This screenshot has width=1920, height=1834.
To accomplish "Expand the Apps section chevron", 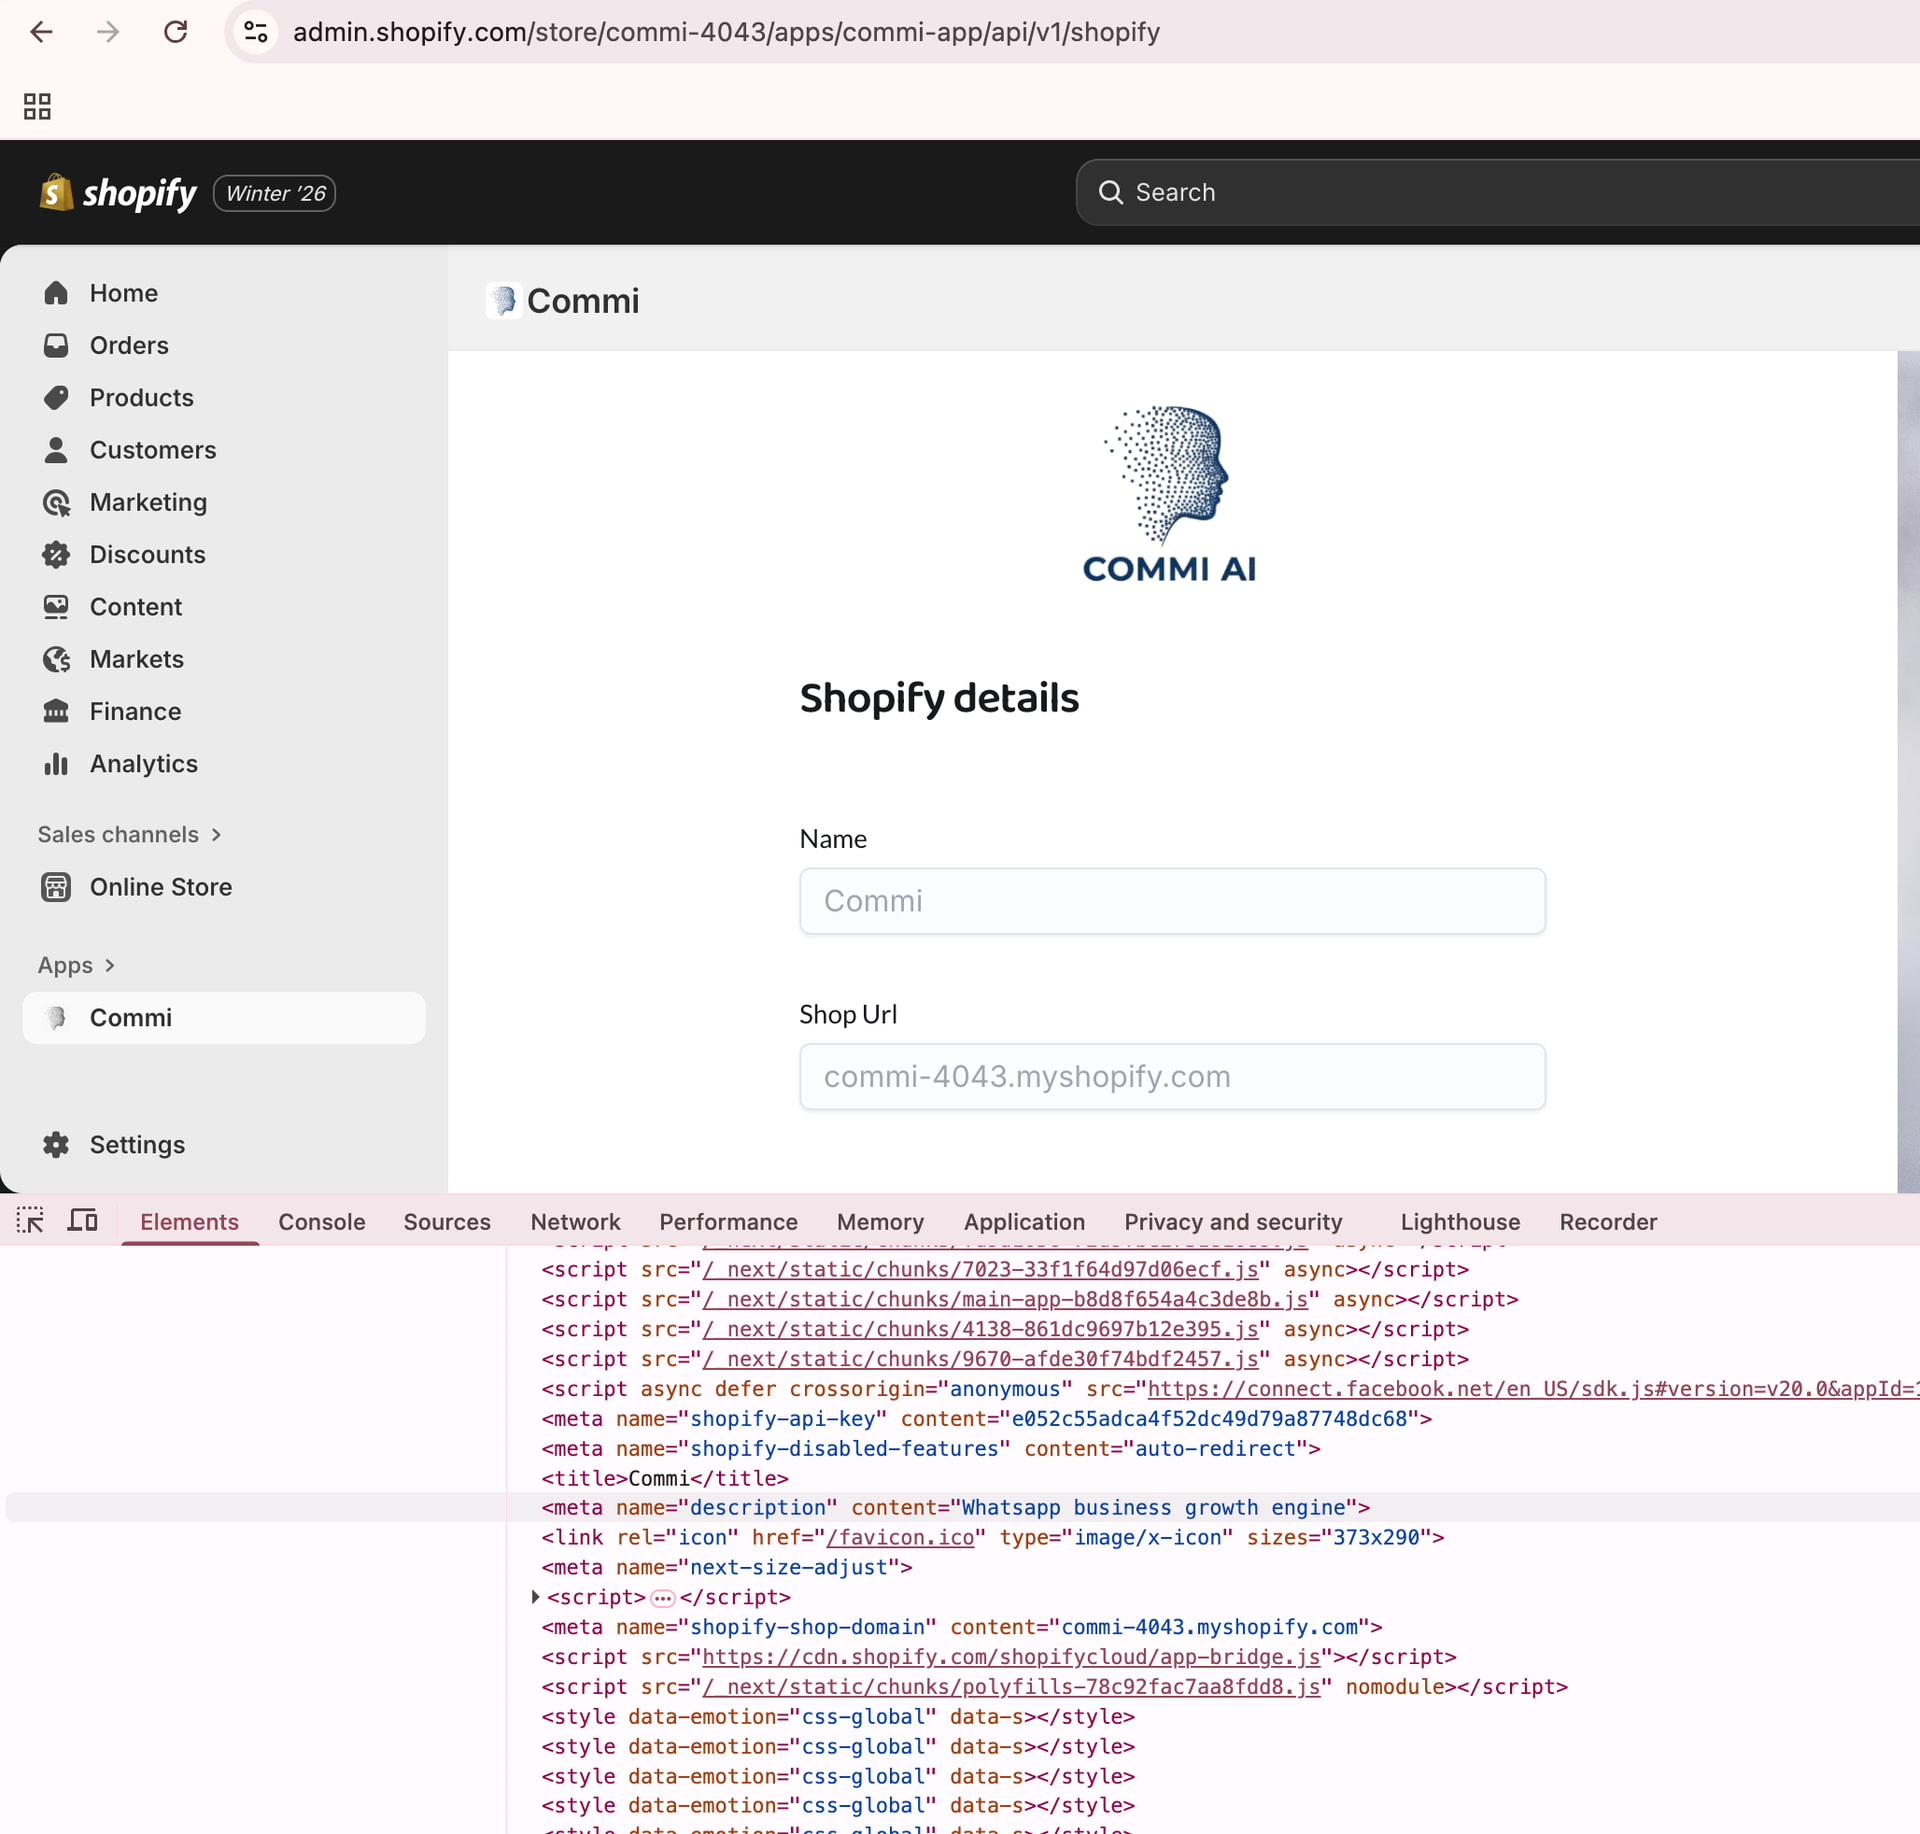I will point(110,966).
